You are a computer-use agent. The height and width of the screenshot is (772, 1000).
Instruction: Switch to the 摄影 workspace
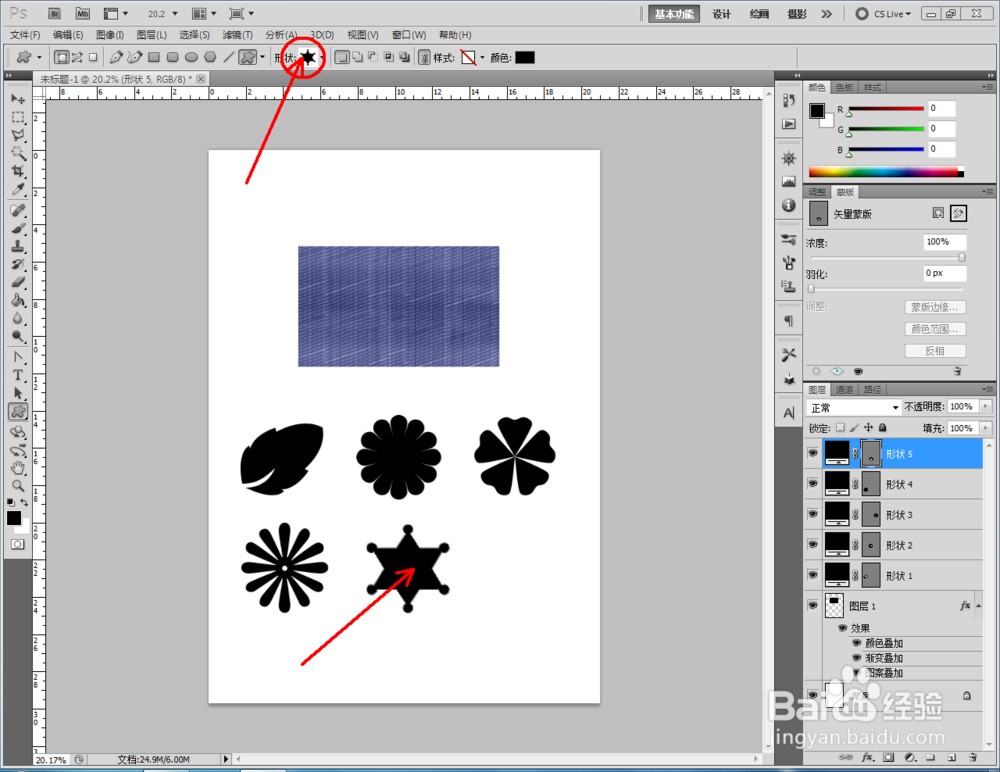[797, 13]
